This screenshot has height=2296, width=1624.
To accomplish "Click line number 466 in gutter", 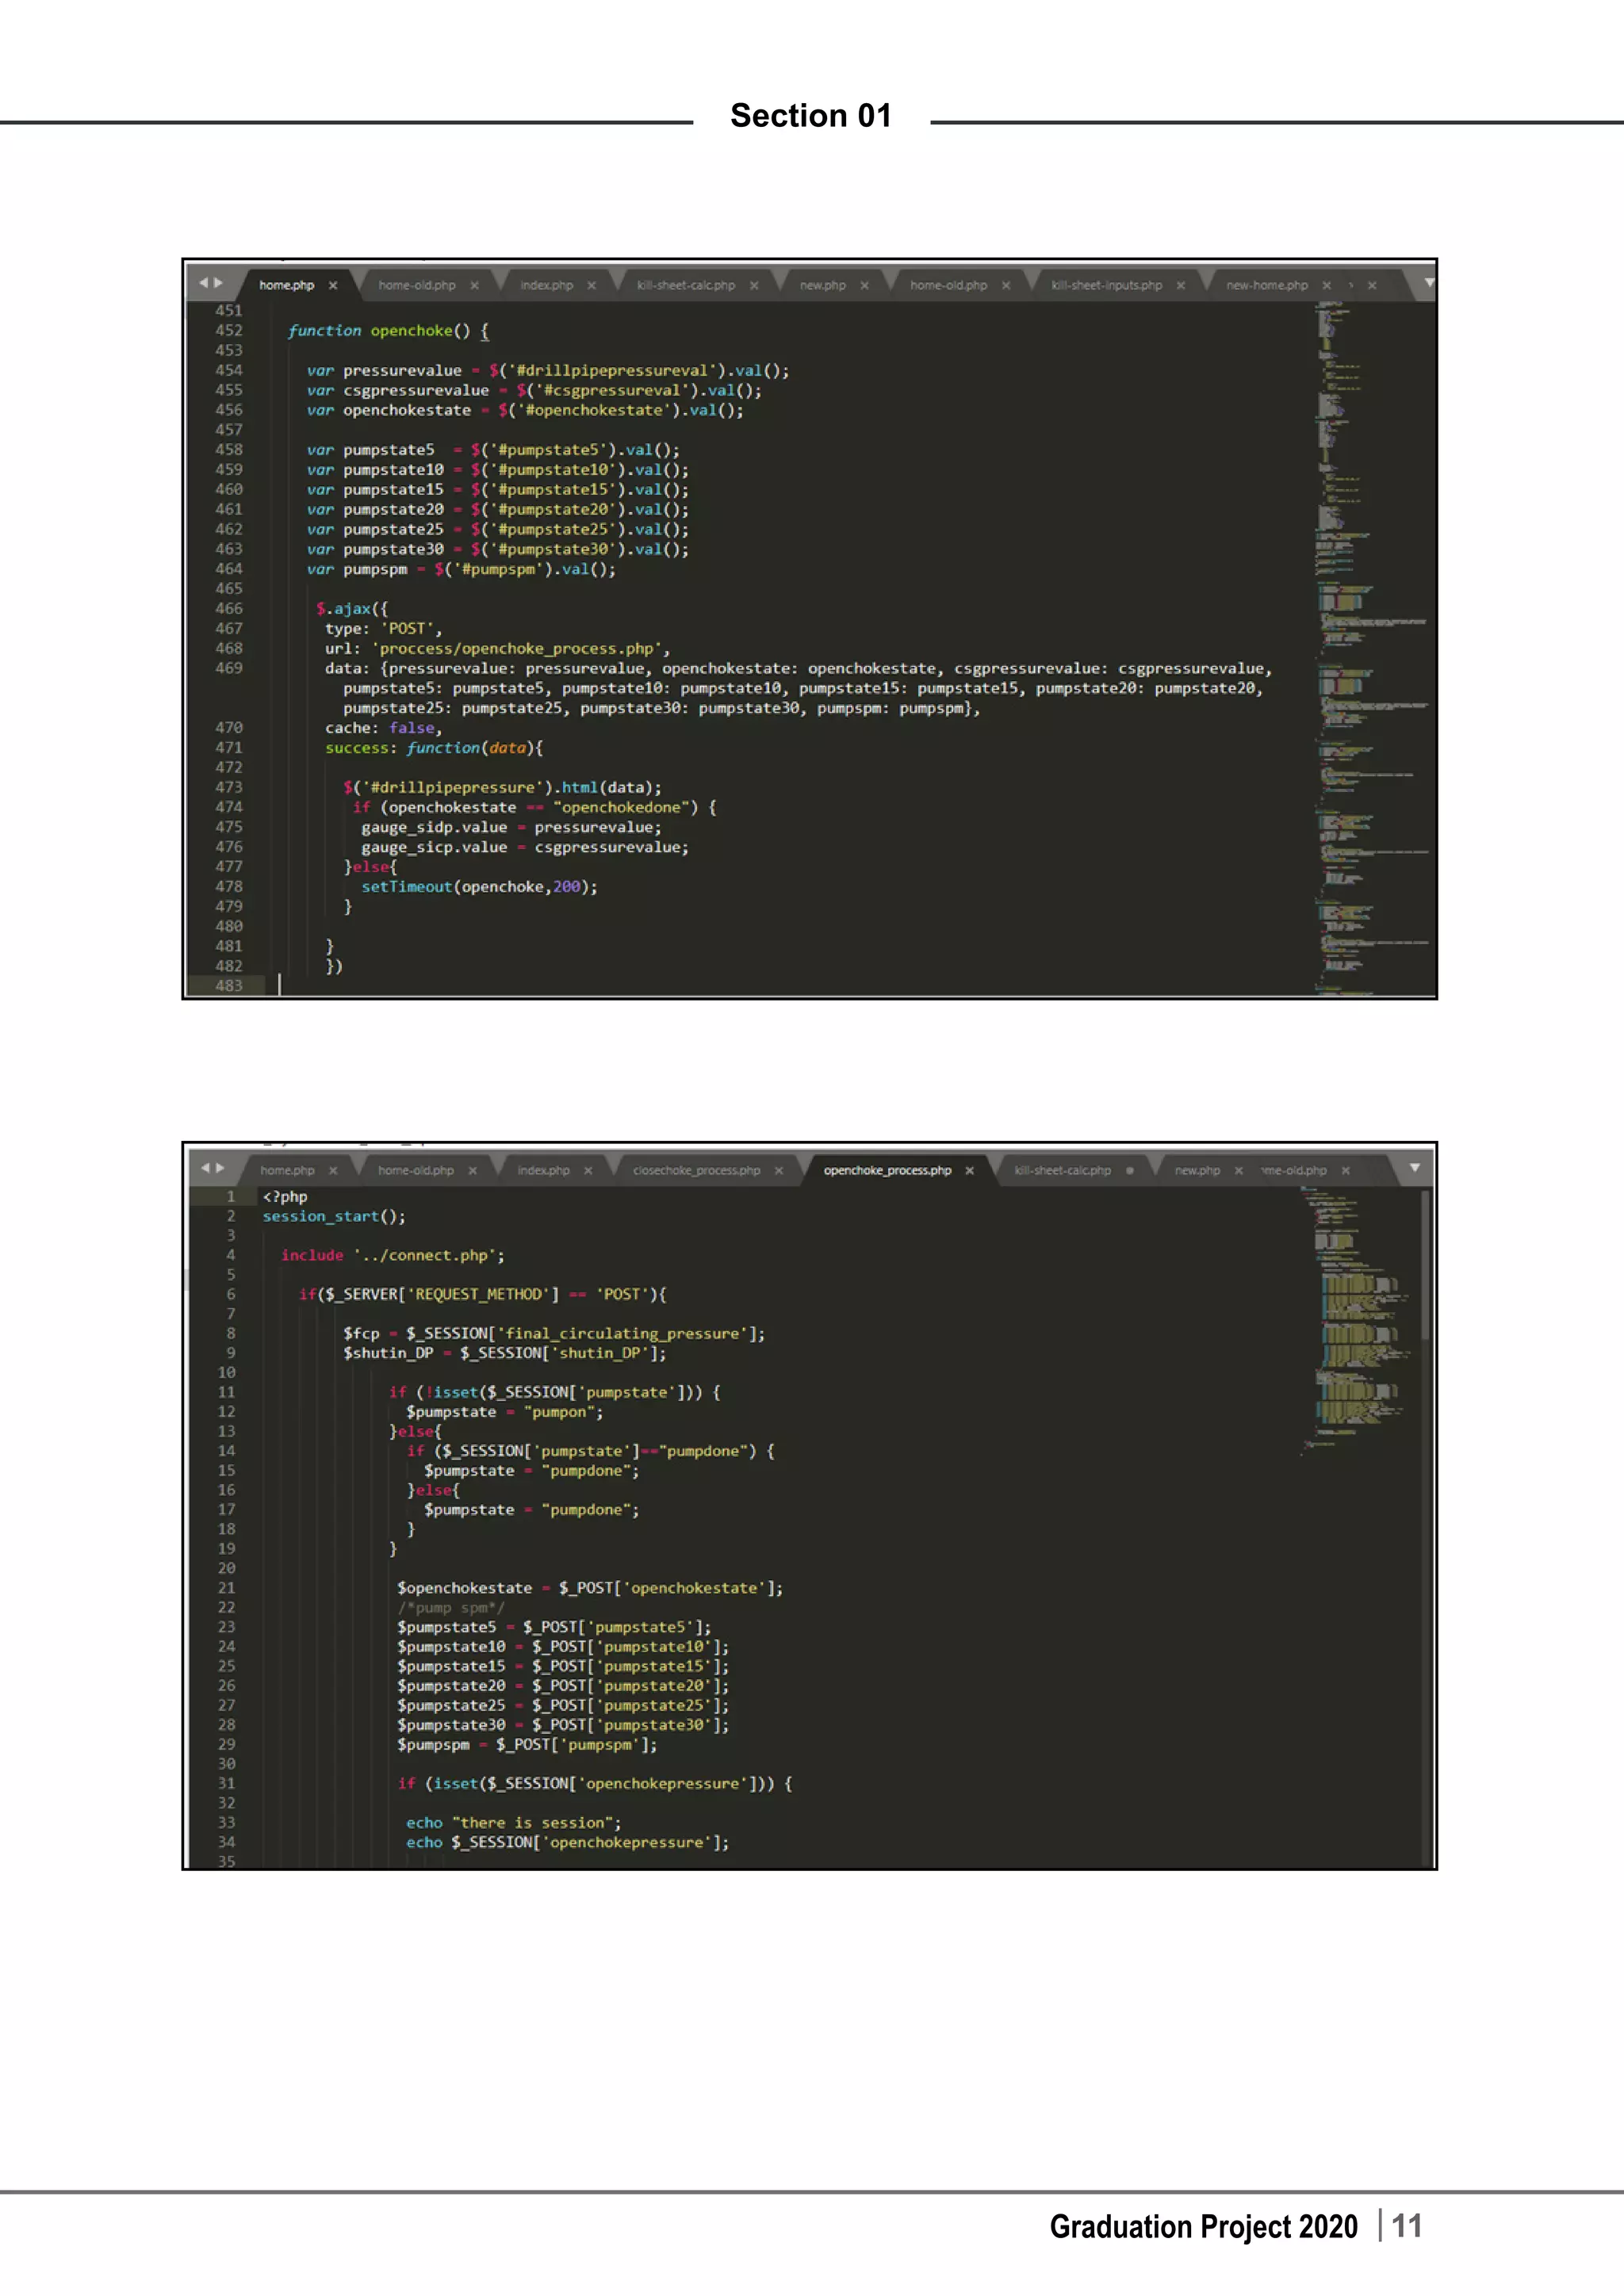I will [x=229, y=608].
